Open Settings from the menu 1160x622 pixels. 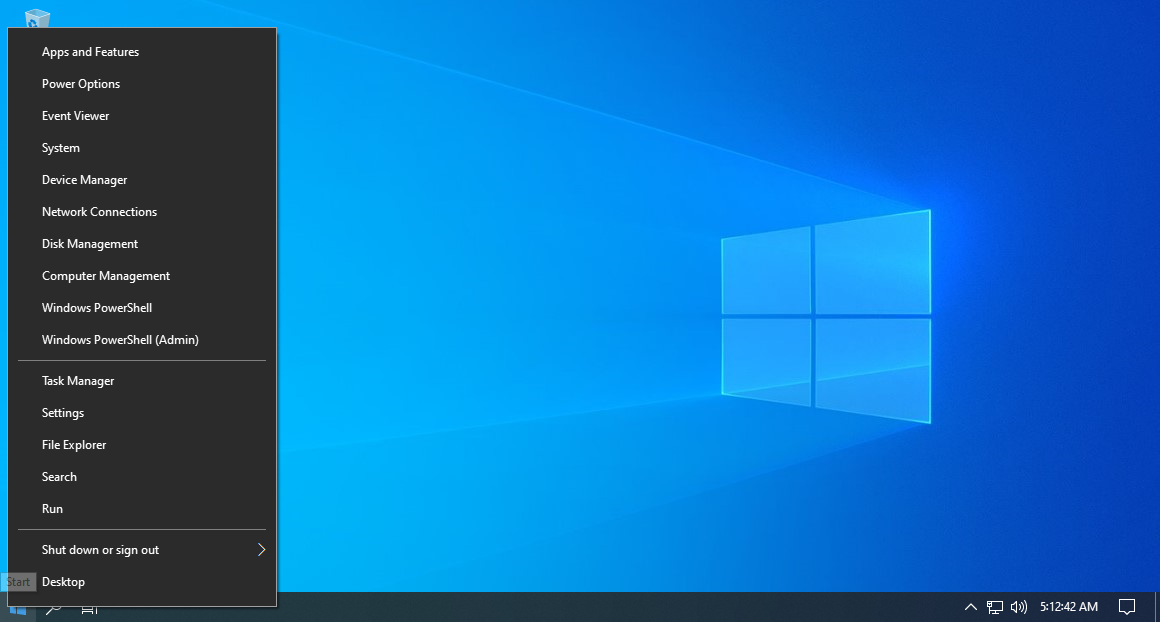coord(142,413)
